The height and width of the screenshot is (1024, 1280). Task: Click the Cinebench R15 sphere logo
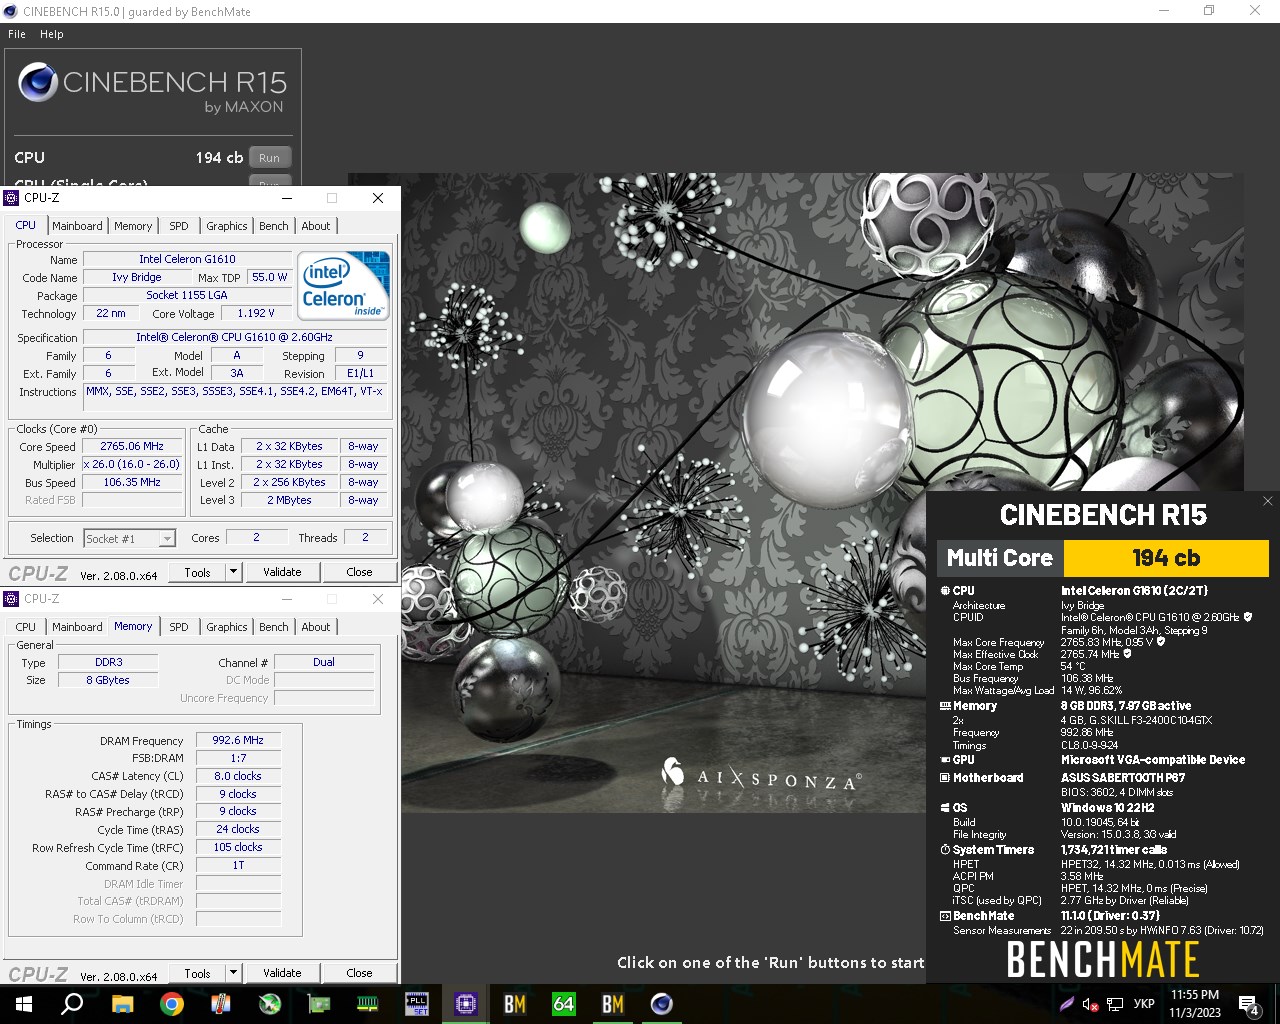[37, 82]
